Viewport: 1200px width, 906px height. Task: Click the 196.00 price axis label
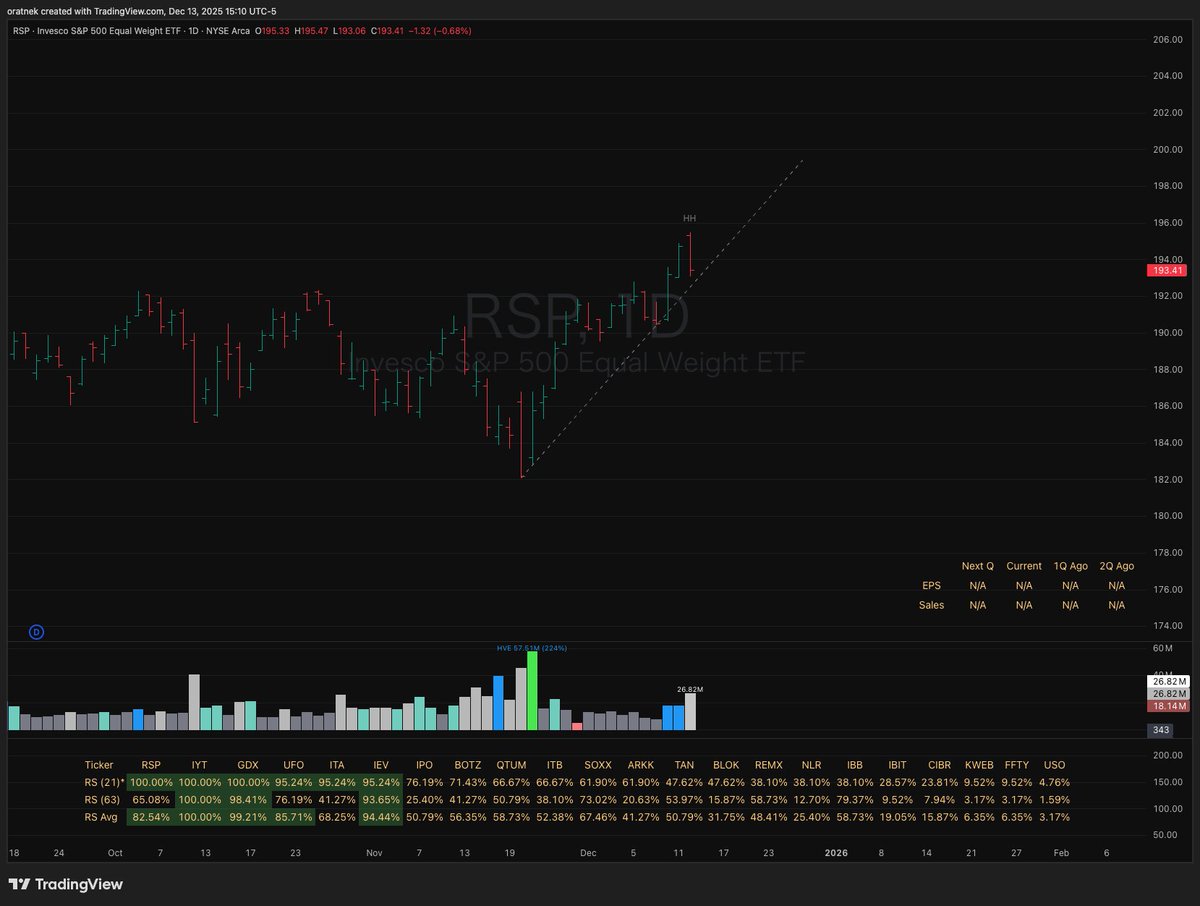pyautogui.click(x=1167, y=223)
